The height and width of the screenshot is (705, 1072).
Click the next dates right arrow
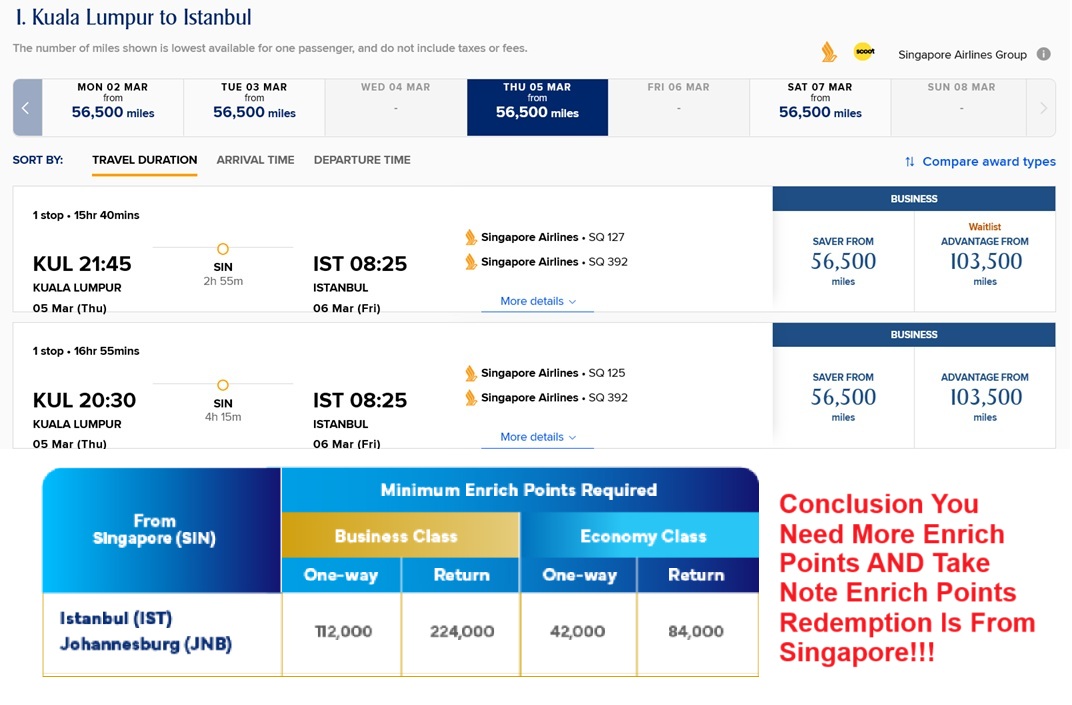point(1043,108)
